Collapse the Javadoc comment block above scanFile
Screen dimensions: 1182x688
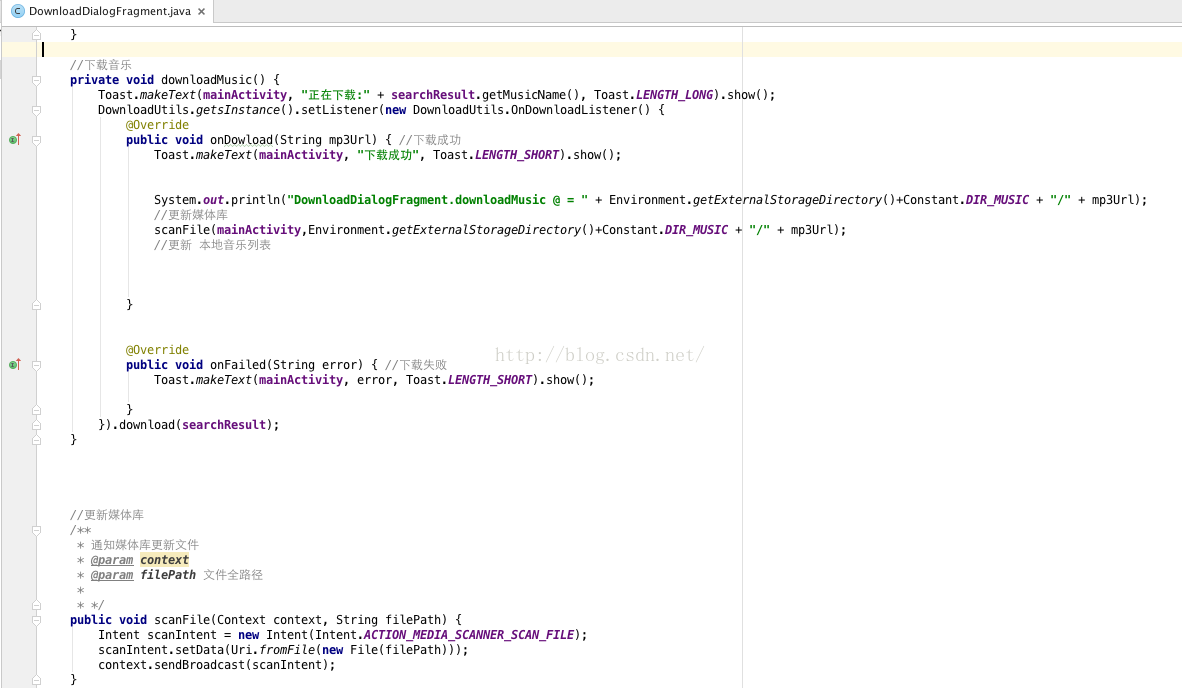pyautogui.click(x=36, y=530)
